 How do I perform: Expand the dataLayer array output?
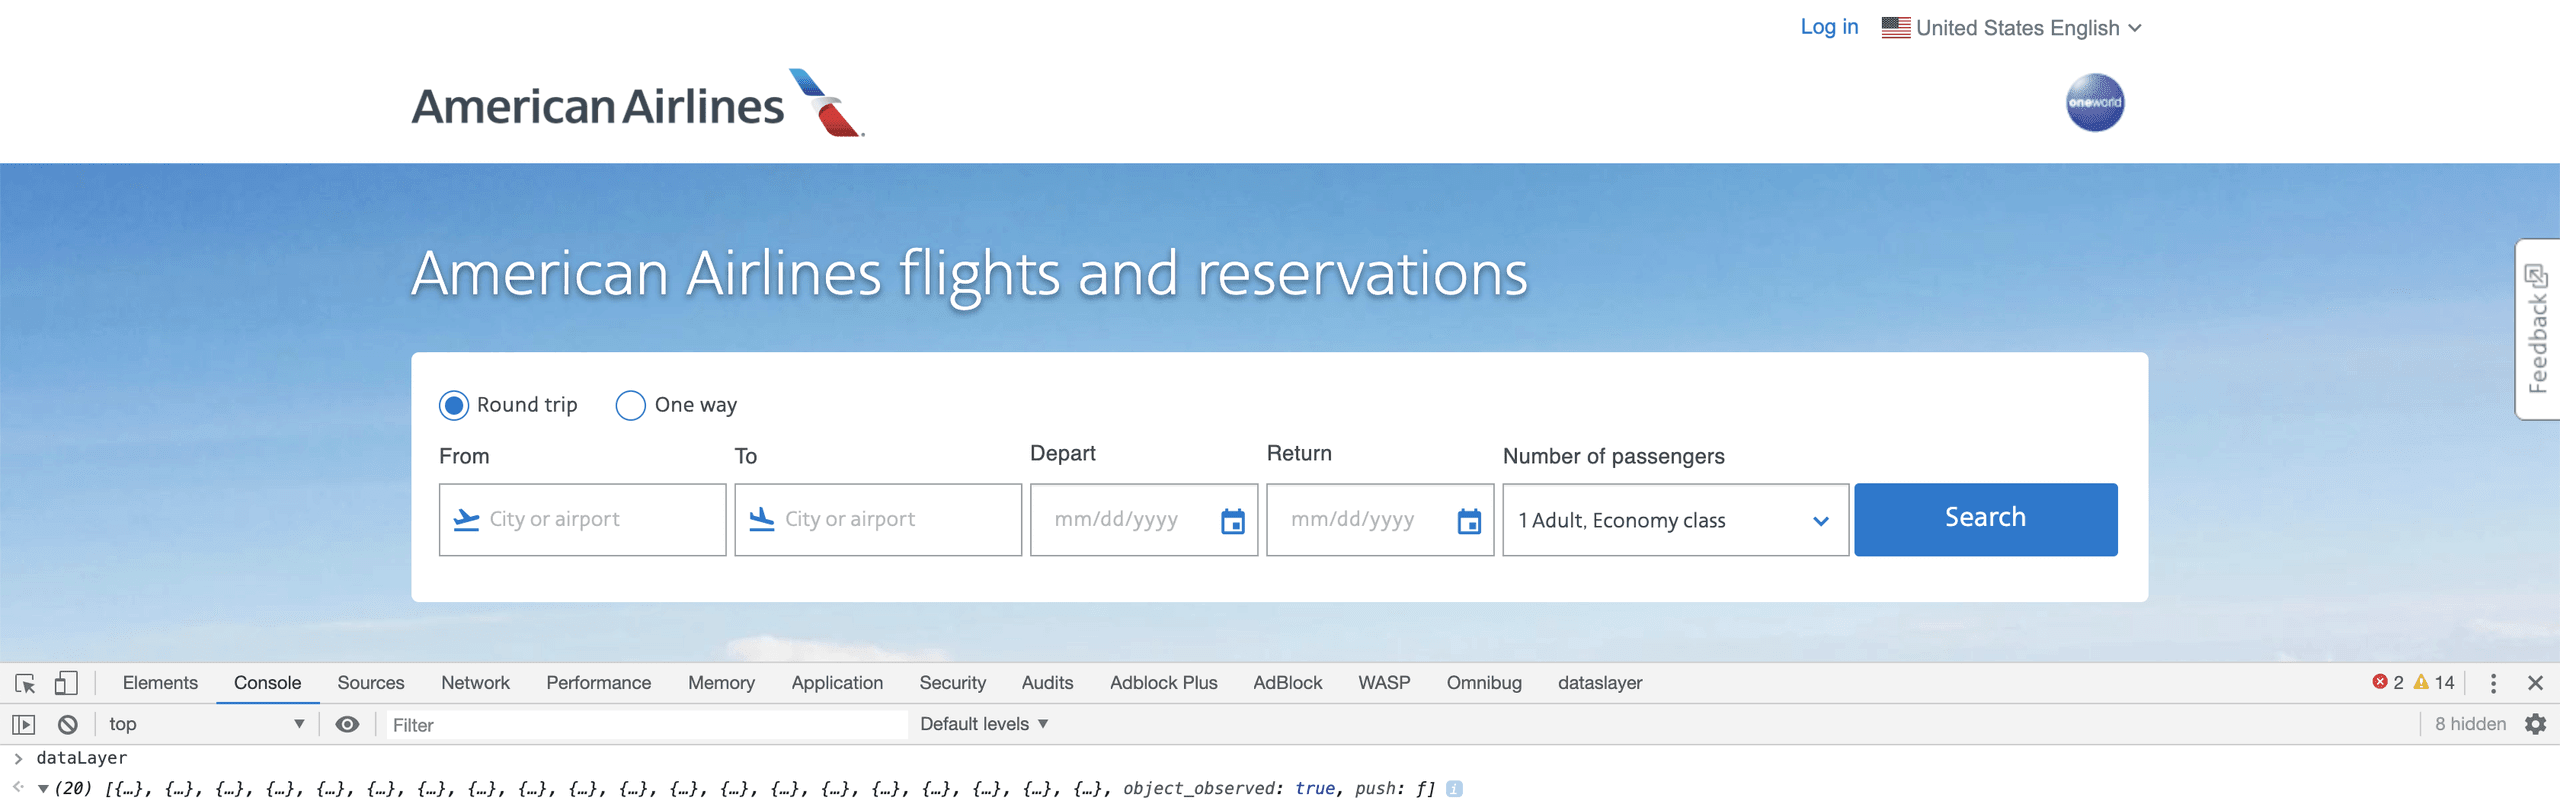pyautogui.click(x=43, y=789)
